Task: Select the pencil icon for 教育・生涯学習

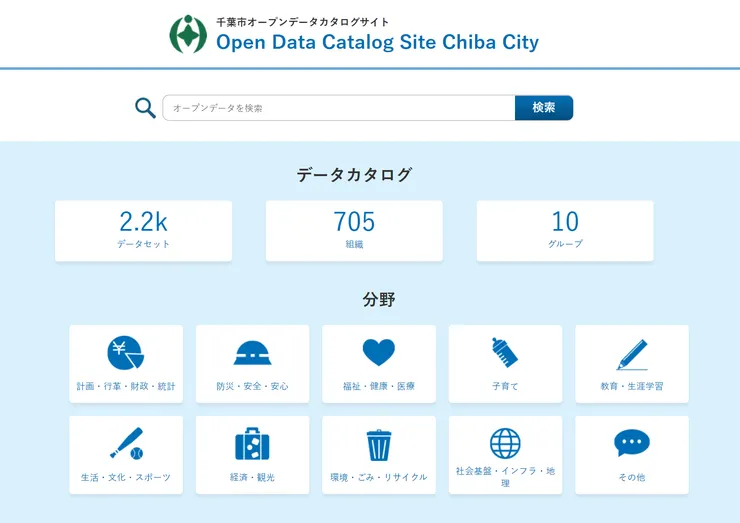Action: 632,354
